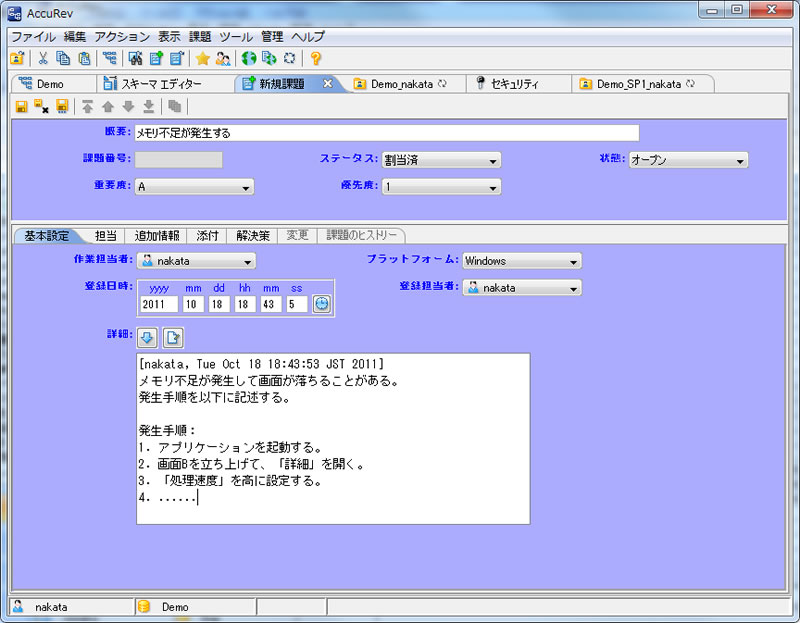This screenshot has width=800, height=623.
Task: Open the 課題 menu
Action: [x=199, y=37]
